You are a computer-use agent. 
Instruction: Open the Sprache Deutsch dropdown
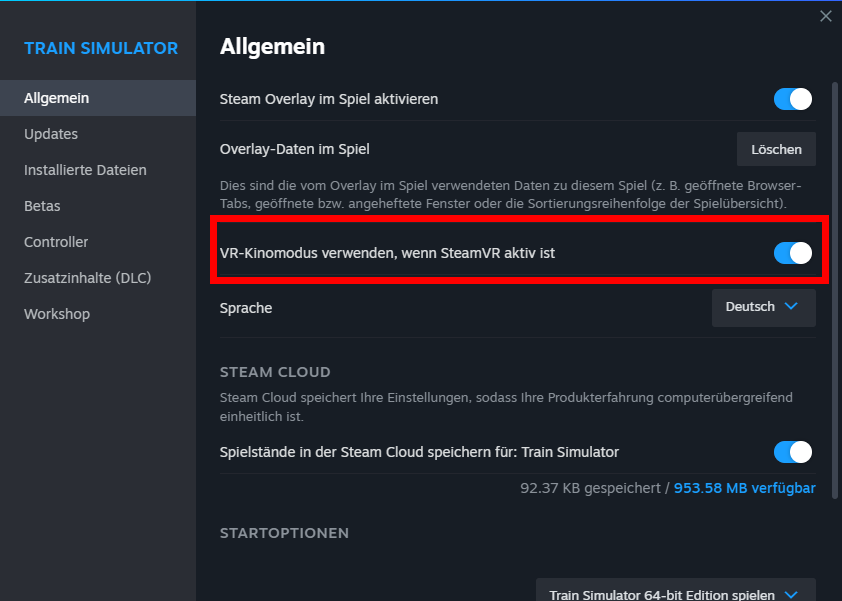763,307
